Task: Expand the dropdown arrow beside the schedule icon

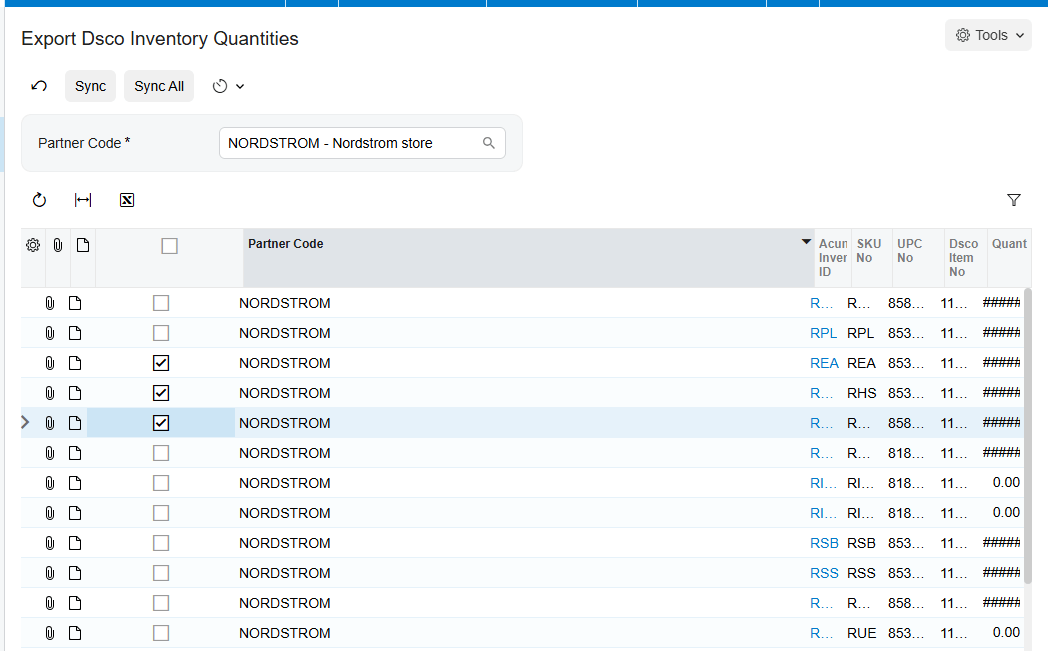Action: tap(240, 86)
